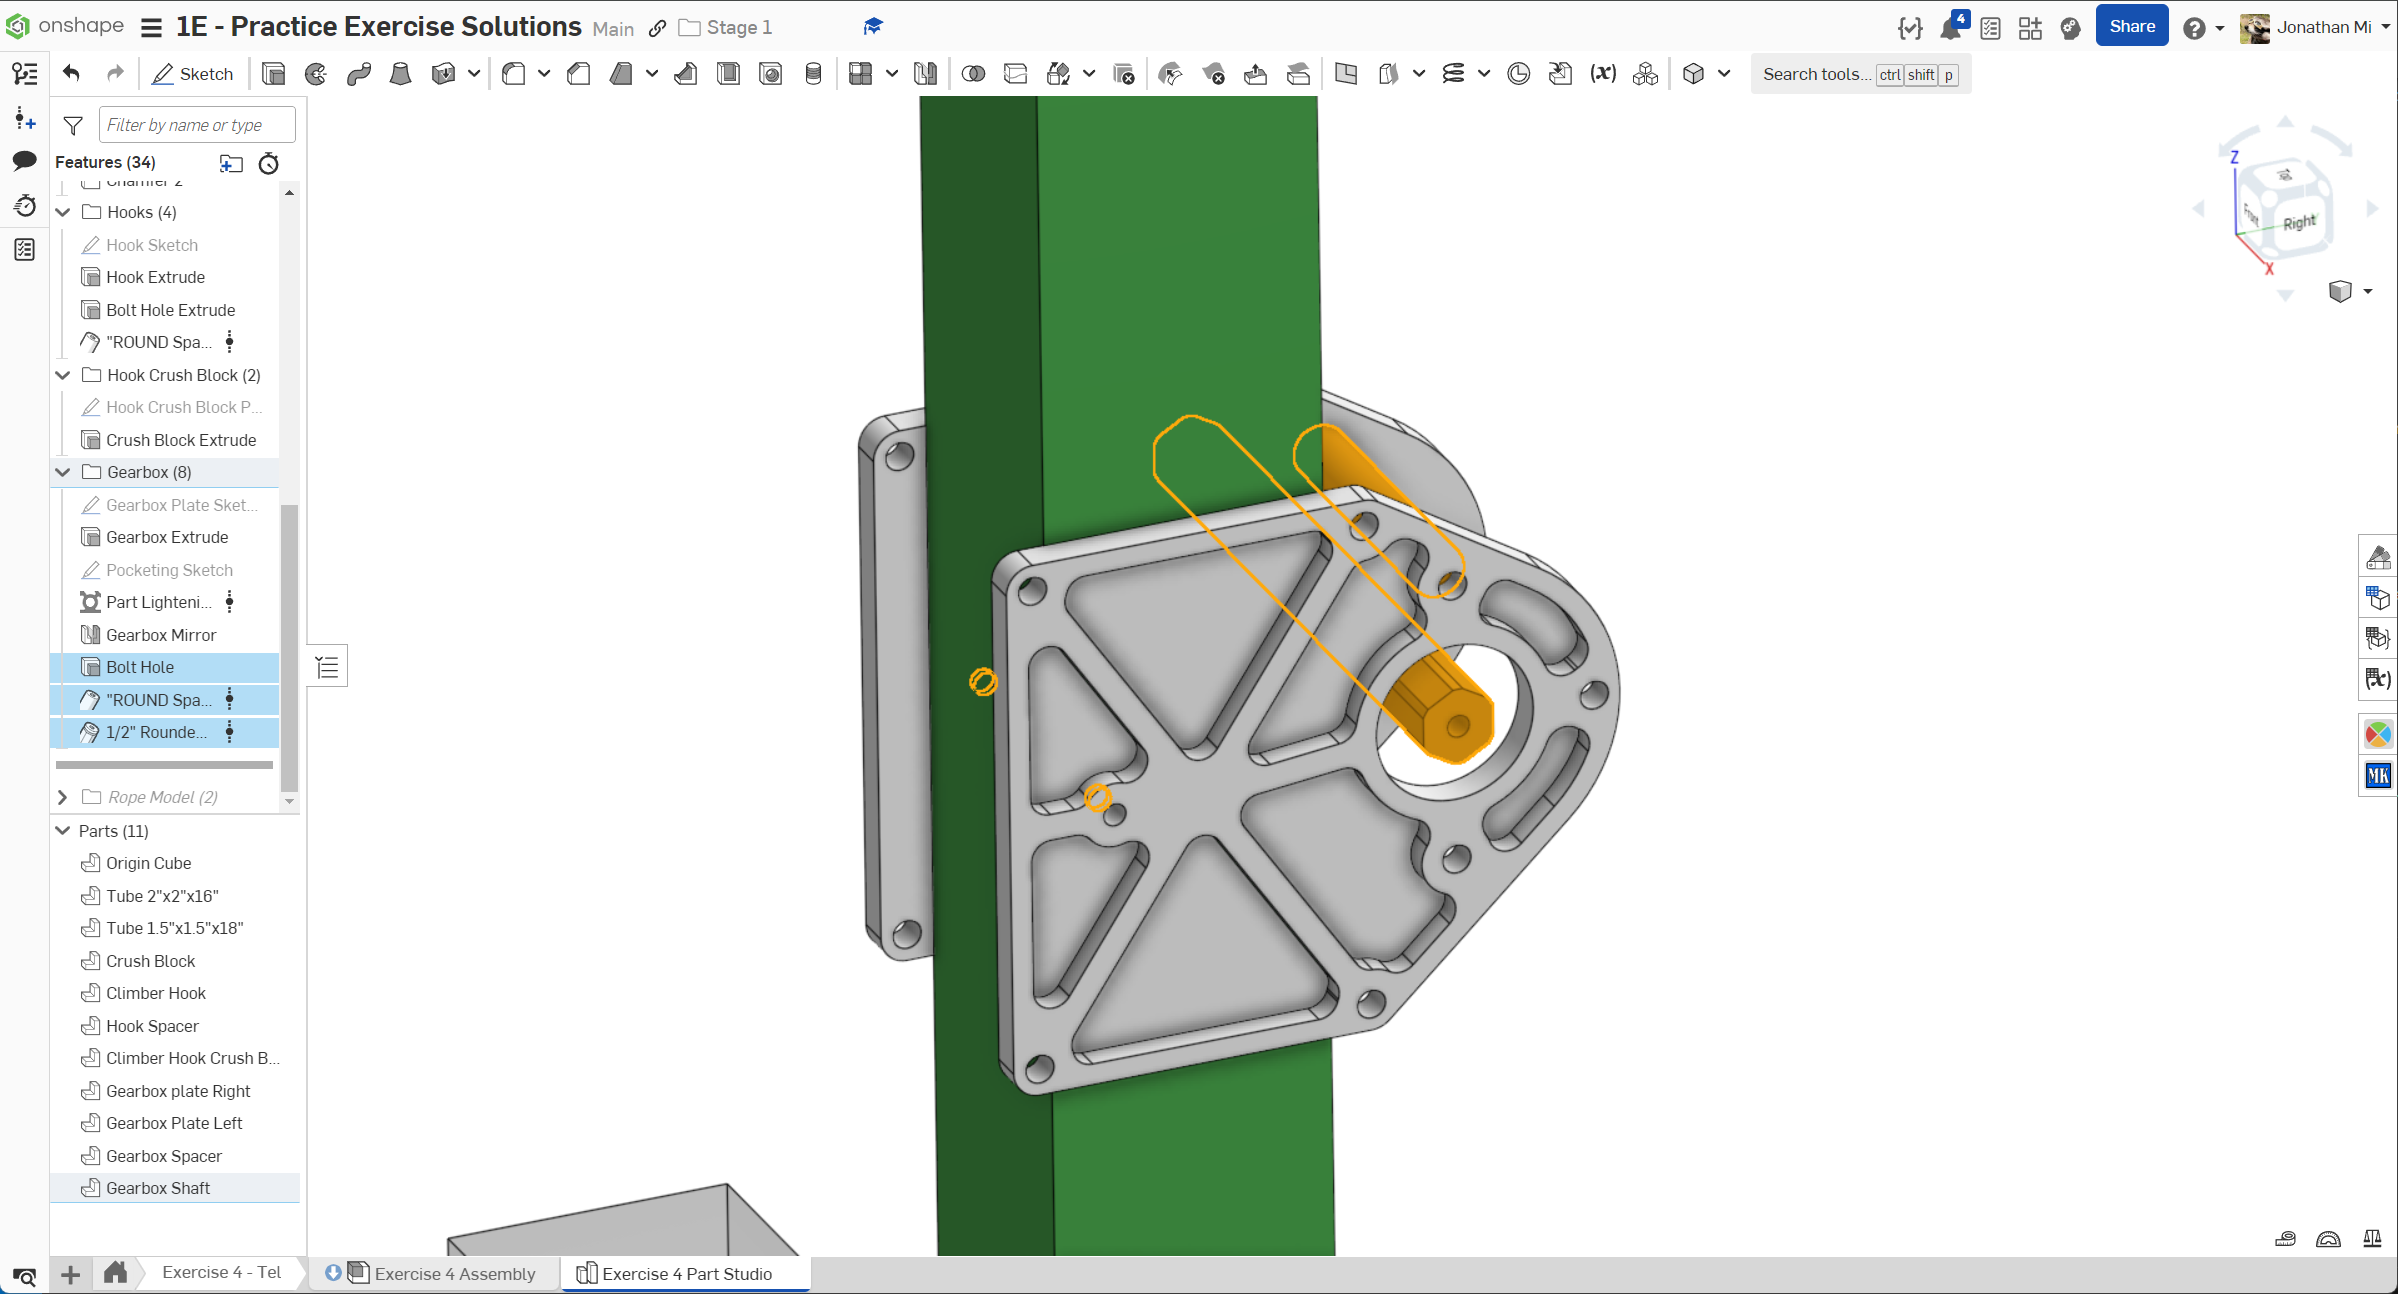Collapse the Hooks folder
Image resolution: width=2398 pixels, height=1294 pixels.
coord(63,212)
